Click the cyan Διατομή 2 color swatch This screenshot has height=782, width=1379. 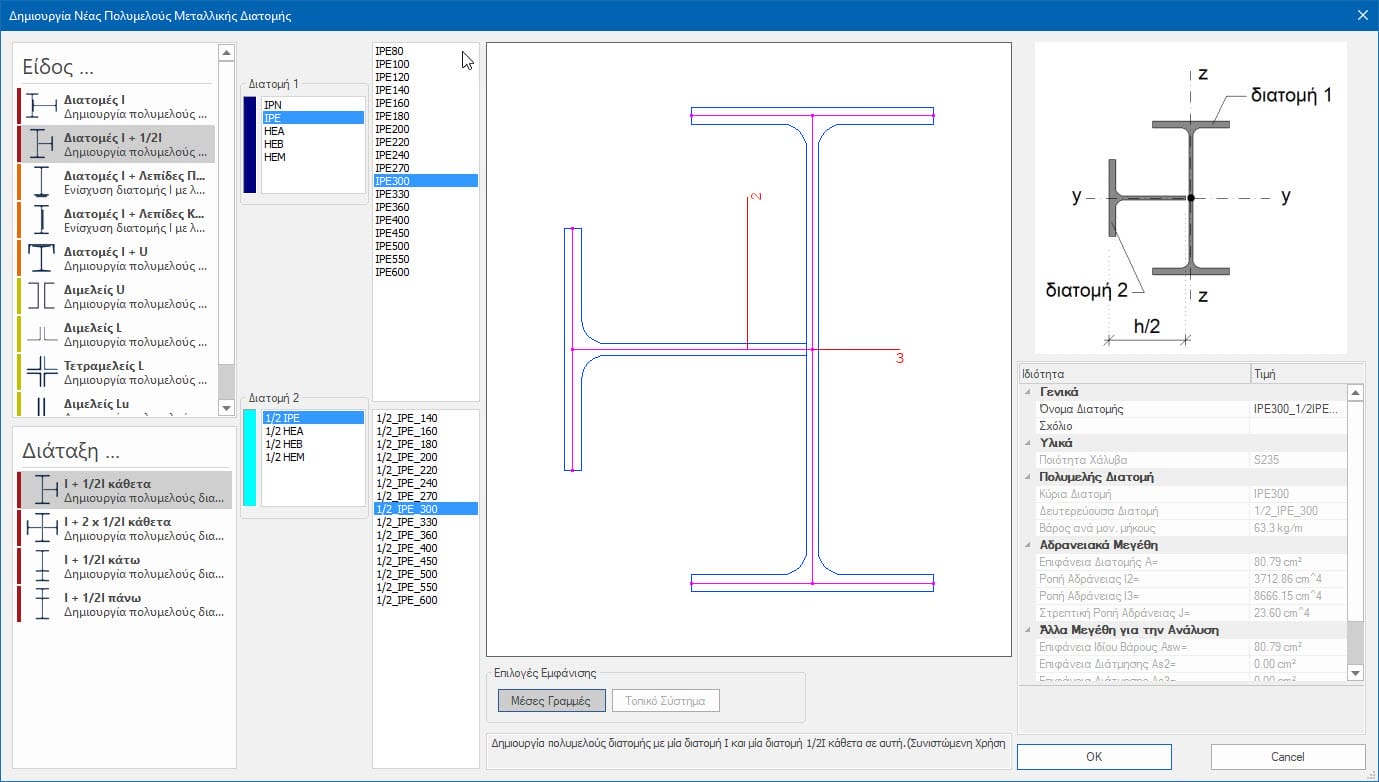point(250,458)
